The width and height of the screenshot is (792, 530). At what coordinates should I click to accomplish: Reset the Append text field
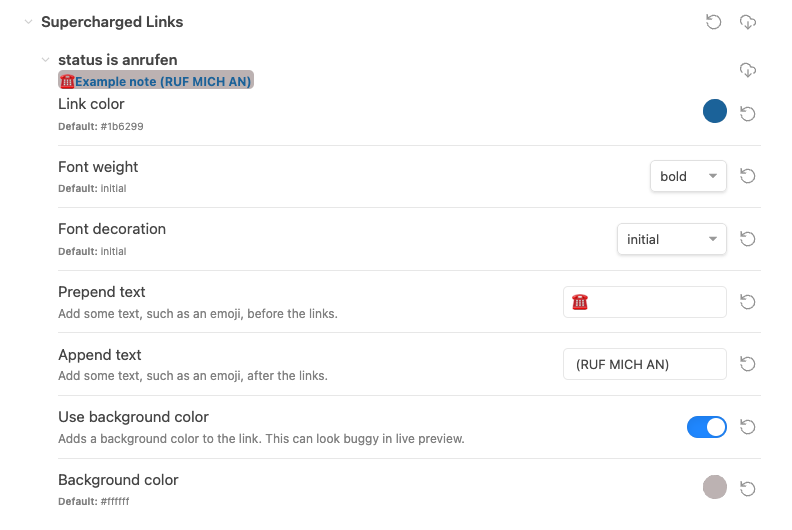pos(747,364)
